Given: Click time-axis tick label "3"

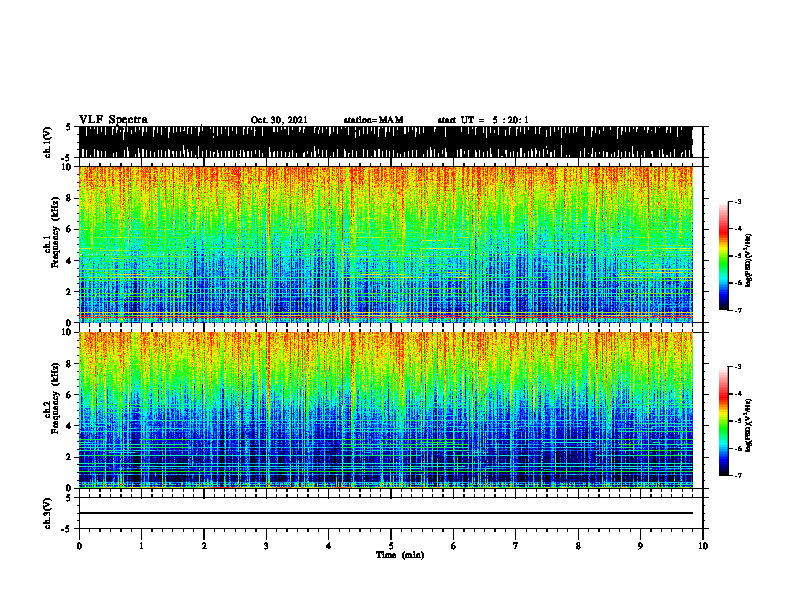Looking at the screenshot, I should [266, 546].
